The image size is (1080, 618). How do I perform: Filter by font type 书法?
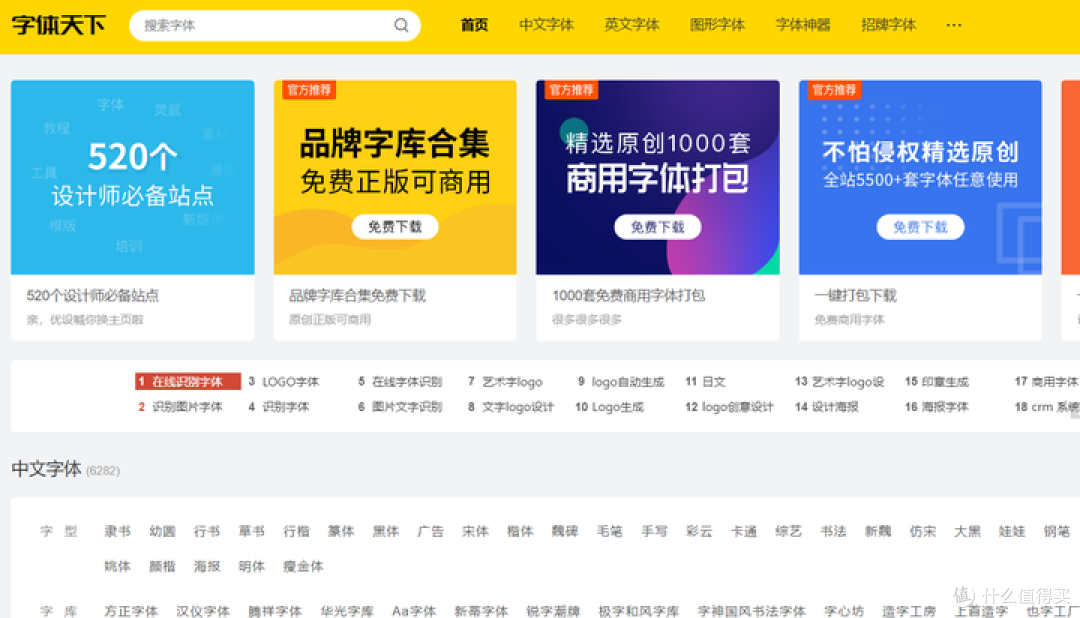(833, 531)
